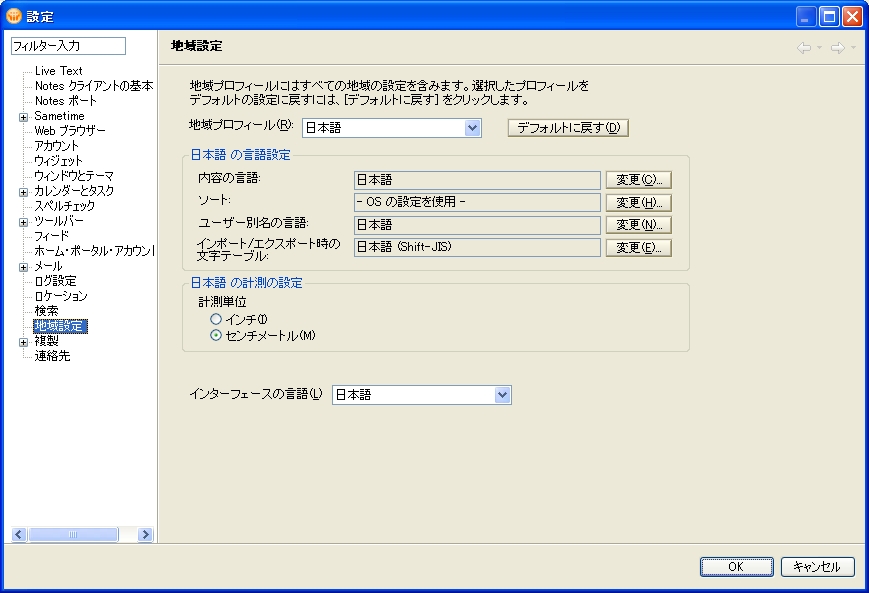Viewport: 869px width, 593px height.
Task: Select the センチメートル radio button
Action: tap(215, 336)
